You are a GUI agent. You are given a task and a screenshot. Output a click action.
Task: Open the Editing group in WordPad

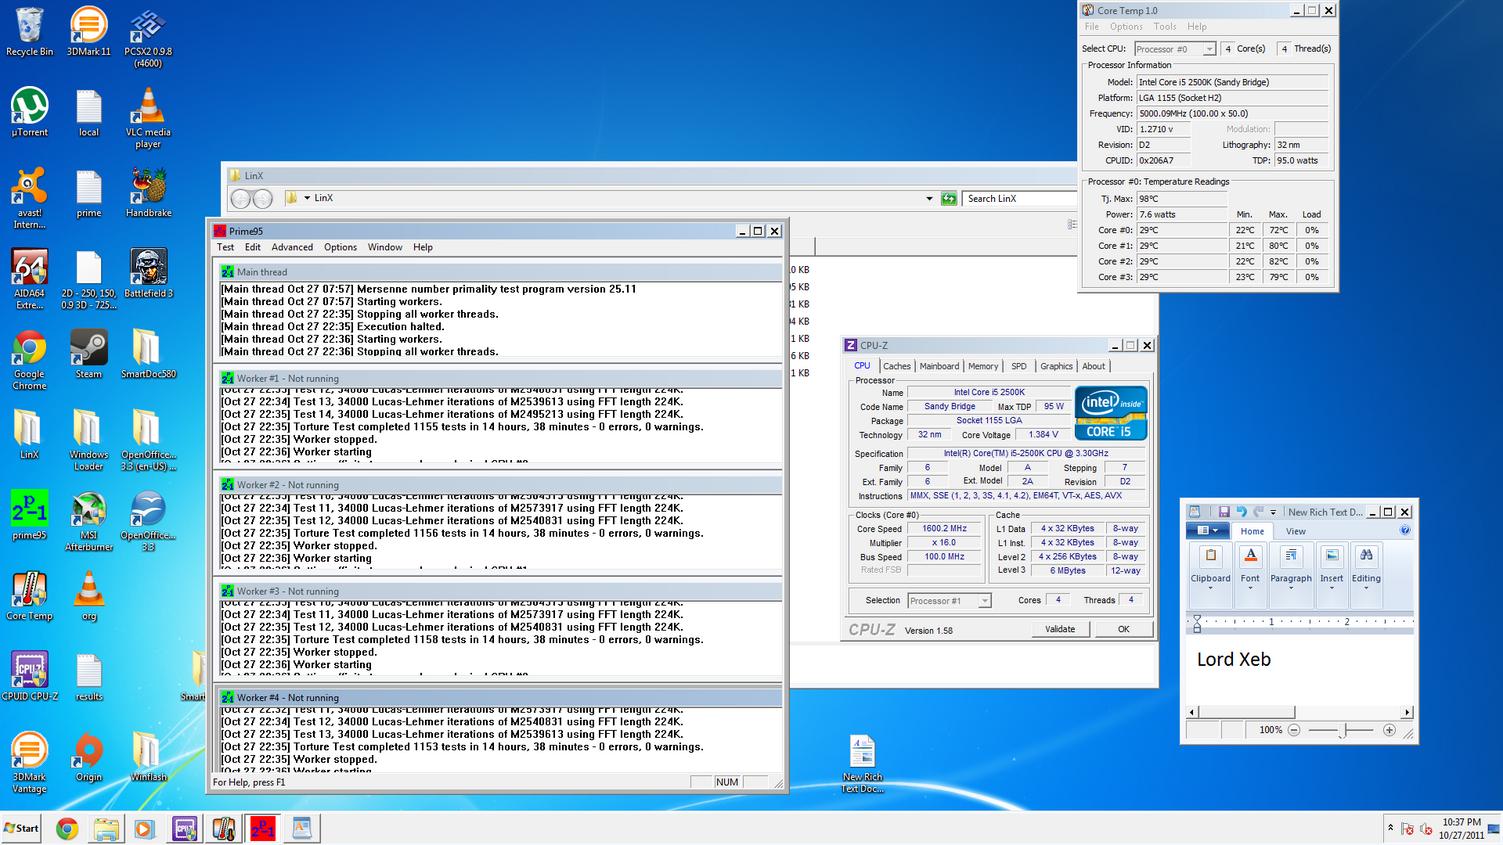pyautogui.click(x=1366, y=575)
